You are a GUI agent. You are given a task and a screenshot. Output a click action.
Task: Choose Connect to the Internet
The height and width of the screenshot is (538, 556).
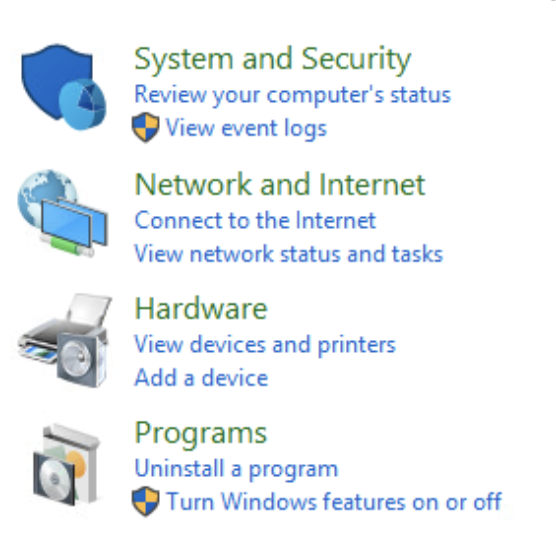tap(255, 221)
